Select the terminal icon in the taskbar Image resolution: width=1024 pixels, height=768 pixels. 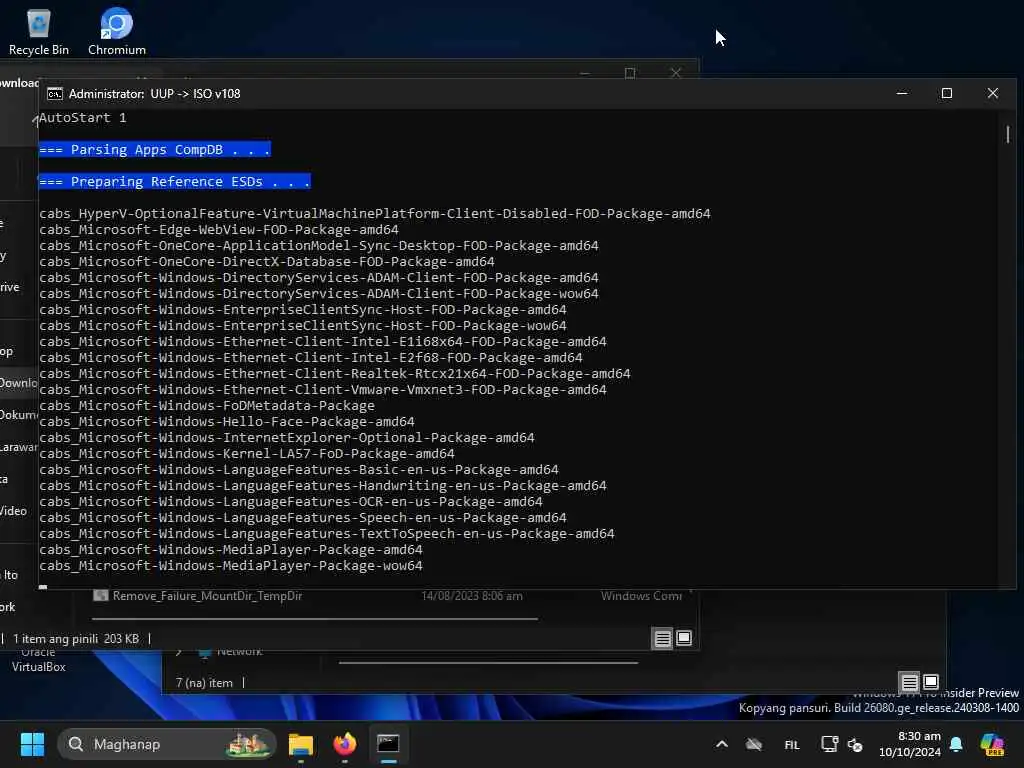[389, 744]
